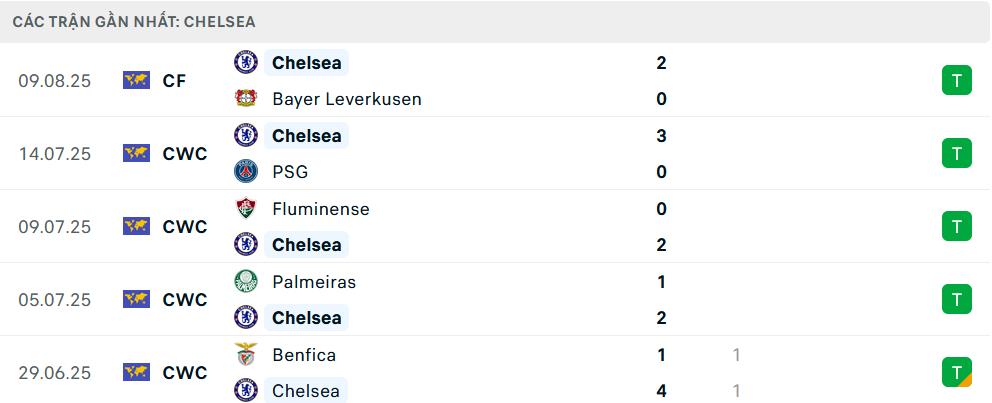This screenshot has height=403, width=992.
Task: Open the Palmeiras team page
Action: [313, 282]
